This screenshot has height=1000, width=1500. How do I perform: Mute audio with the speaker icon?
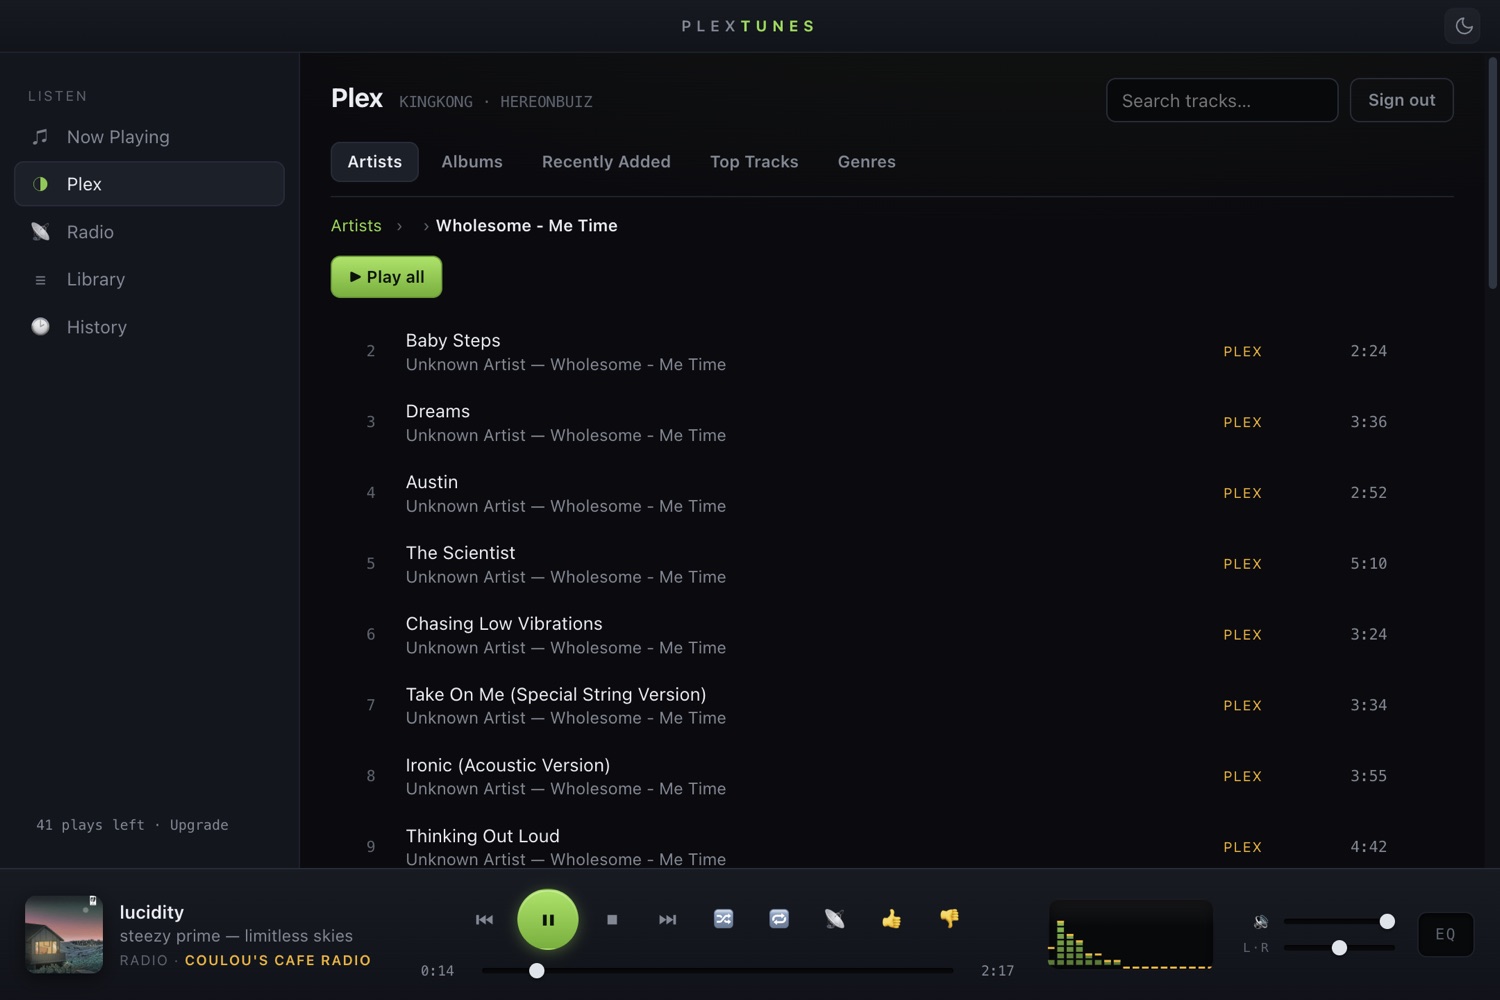(x=1261, y=921)
